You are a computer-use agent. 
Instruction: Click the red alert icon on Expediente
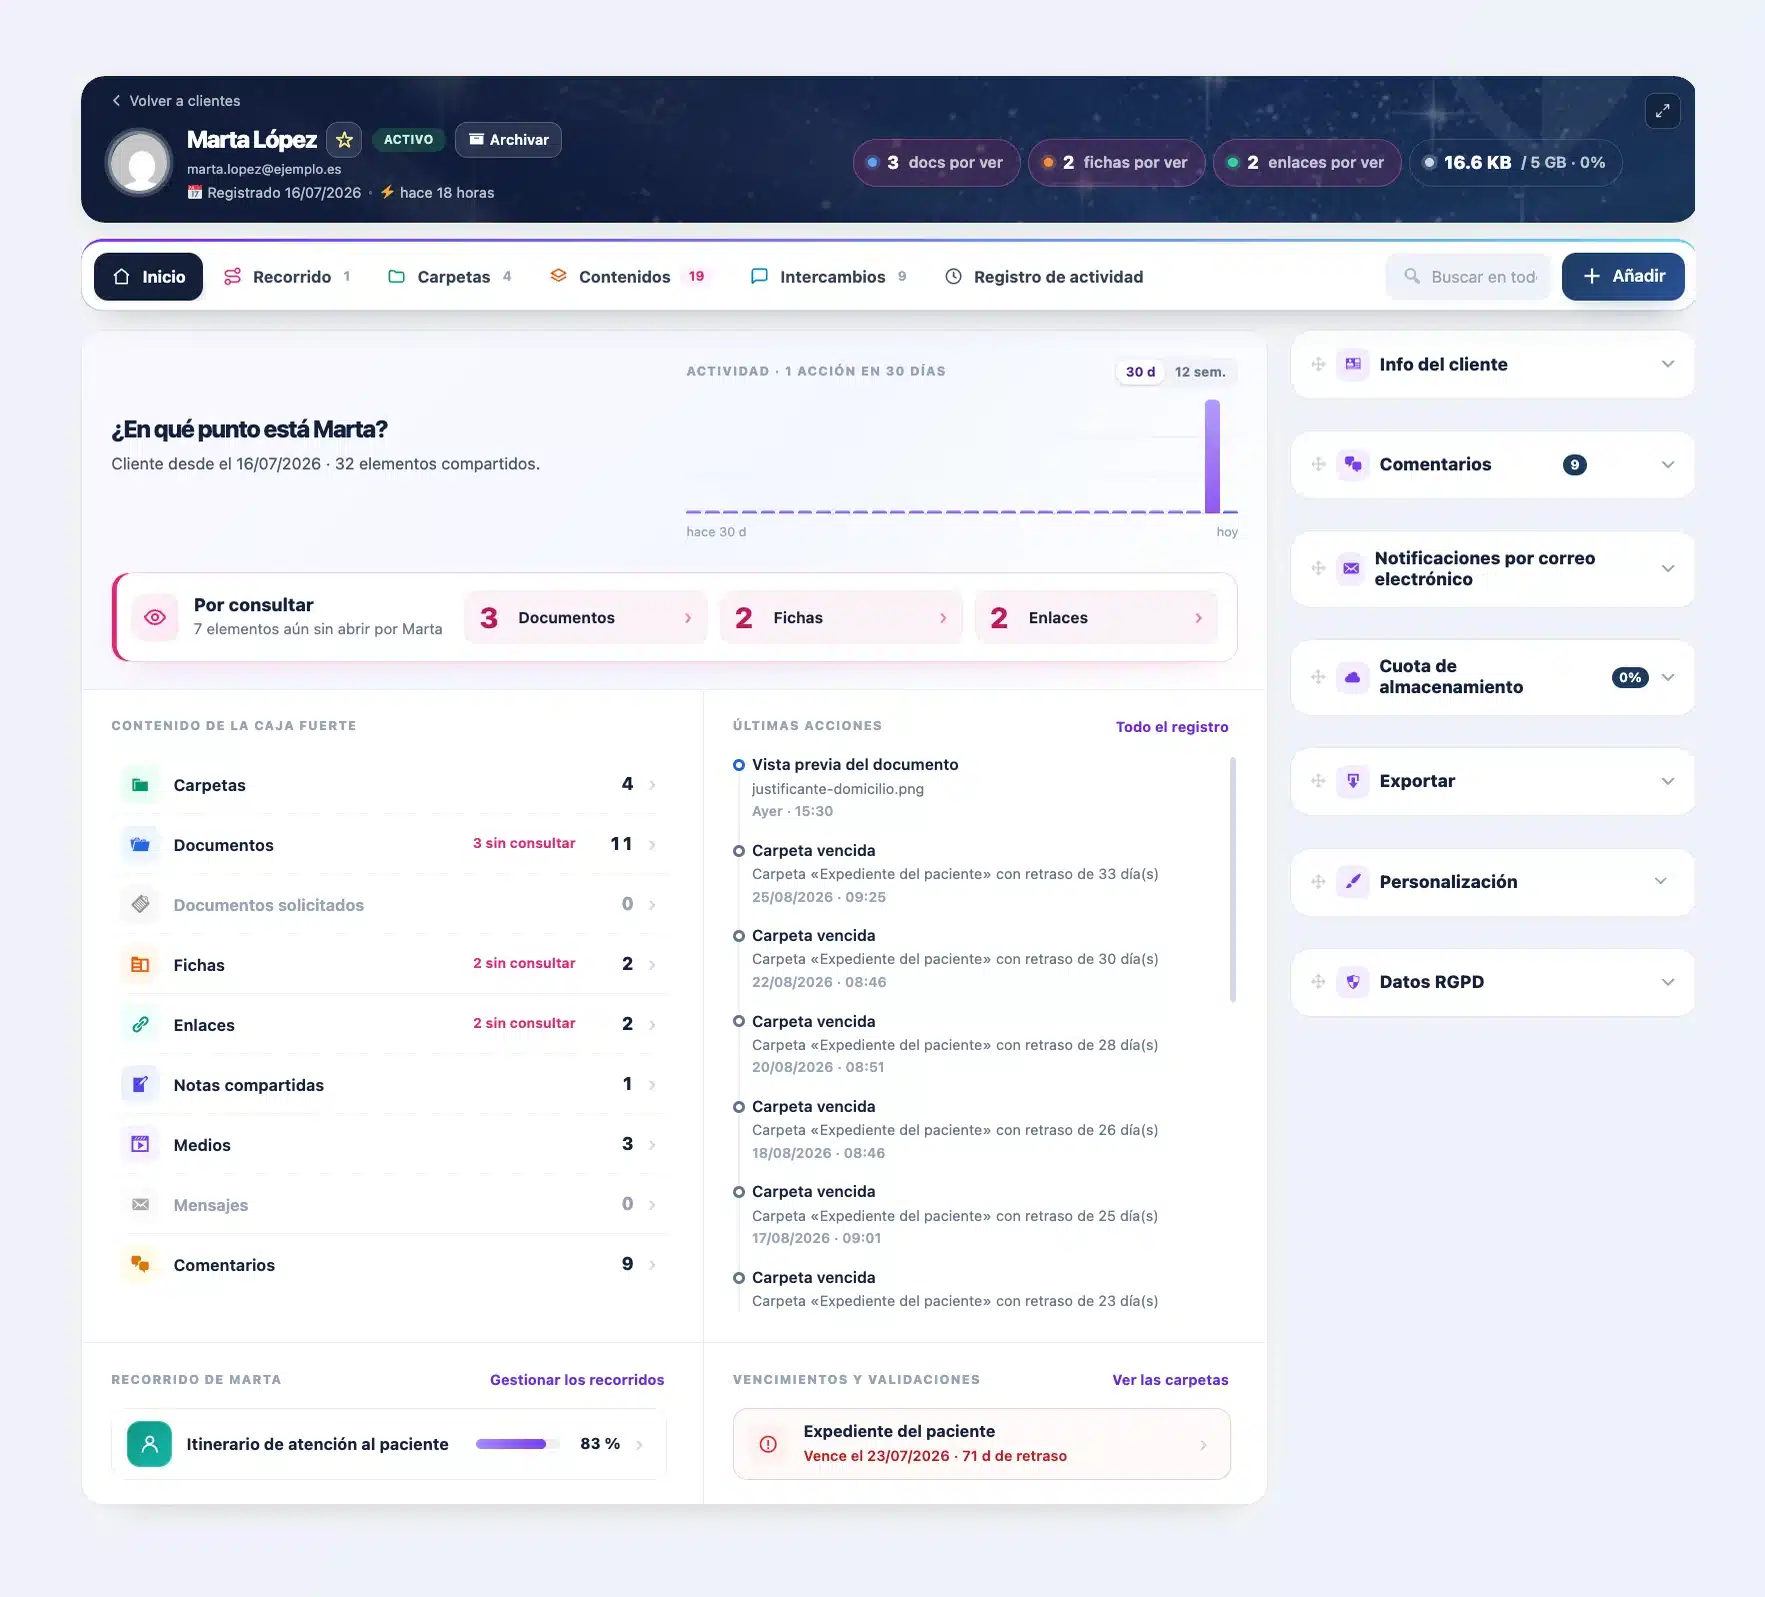(x=768, y=1444)
